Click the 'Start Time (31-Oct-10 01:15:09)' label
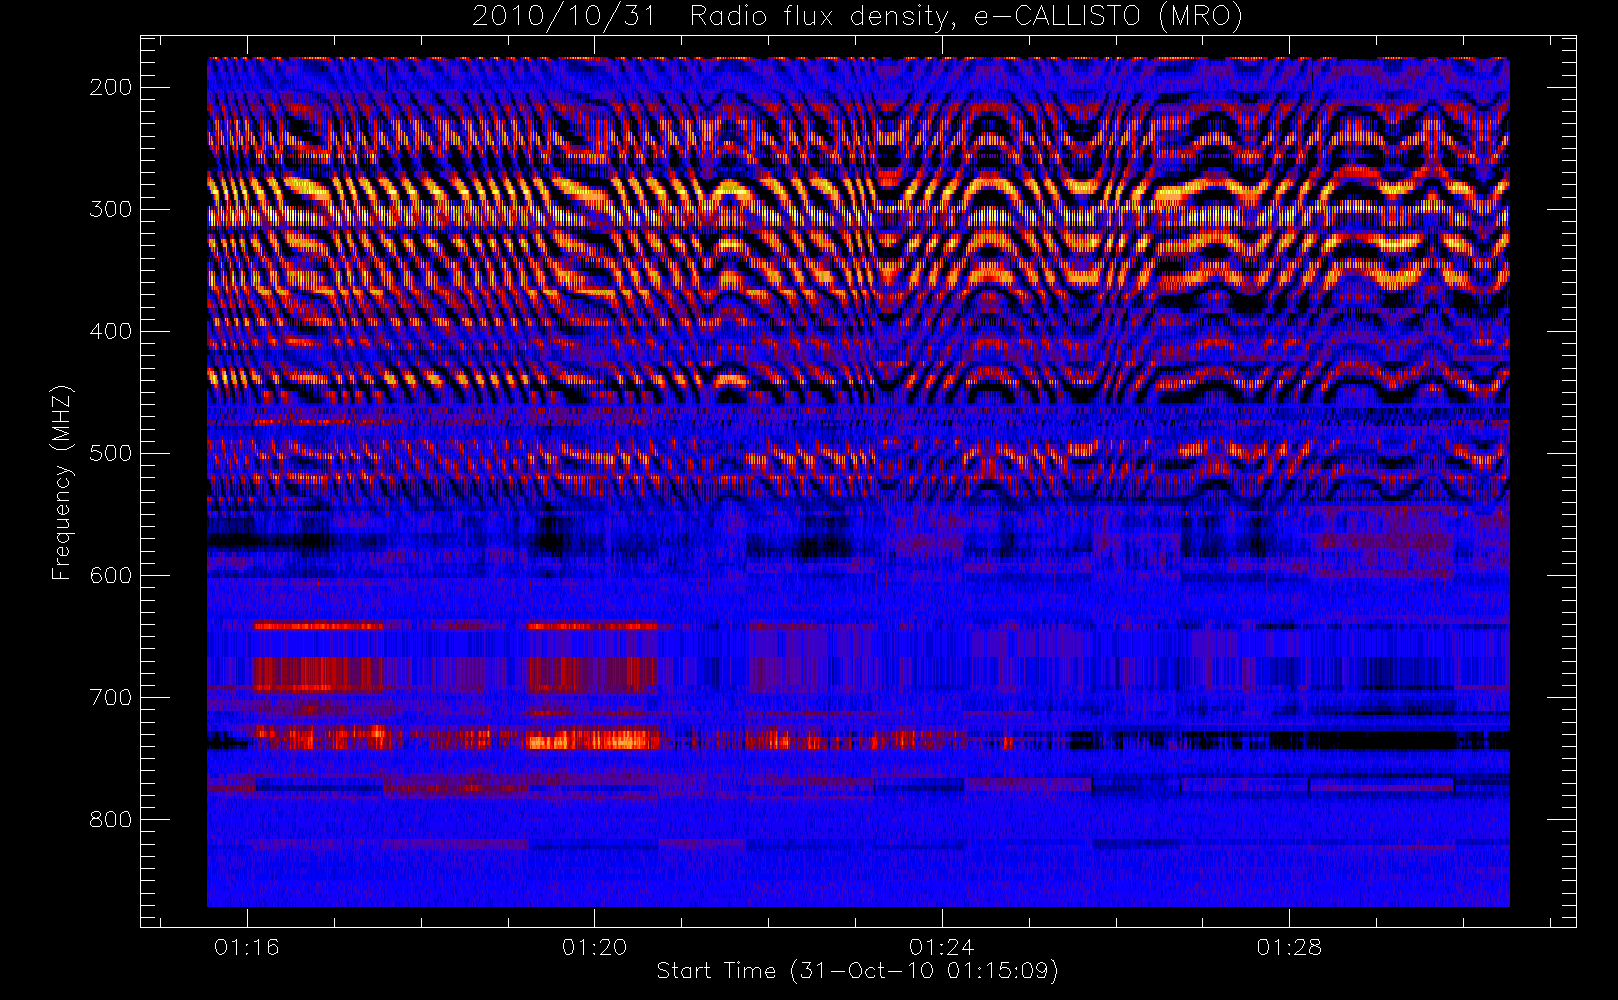The image size is (1618, 1000). [857, 971]
